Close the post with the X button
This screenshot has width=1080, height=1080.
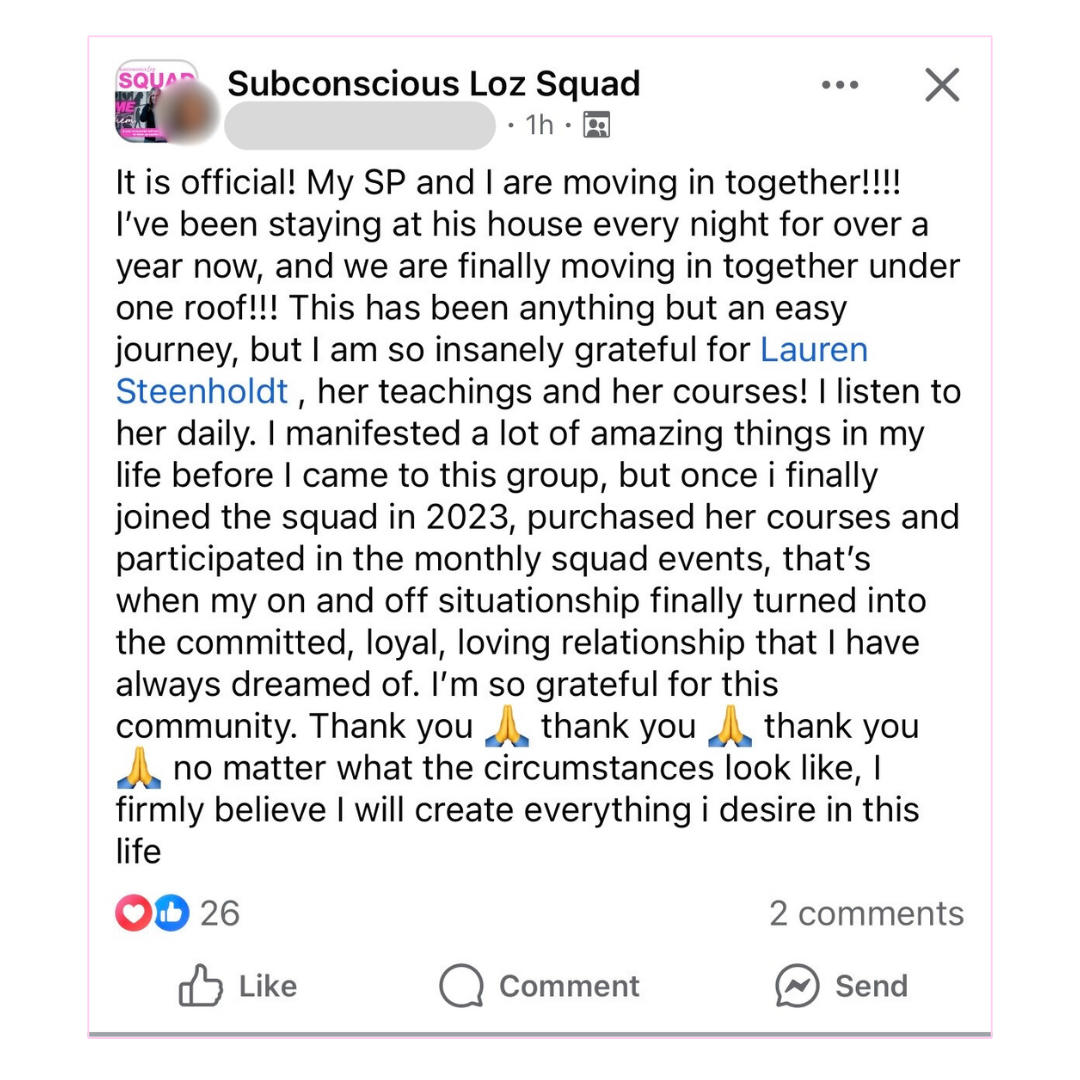[x=942, y=85]
